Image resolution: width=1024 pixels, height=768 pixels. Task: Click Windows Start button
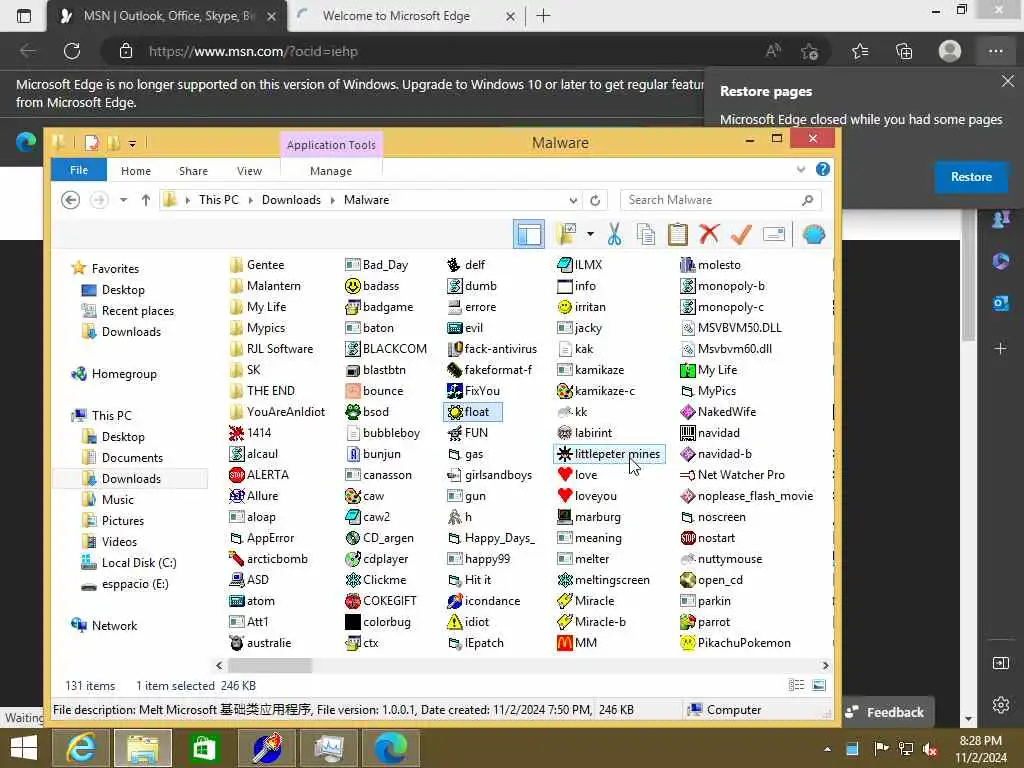pos(24,748)
